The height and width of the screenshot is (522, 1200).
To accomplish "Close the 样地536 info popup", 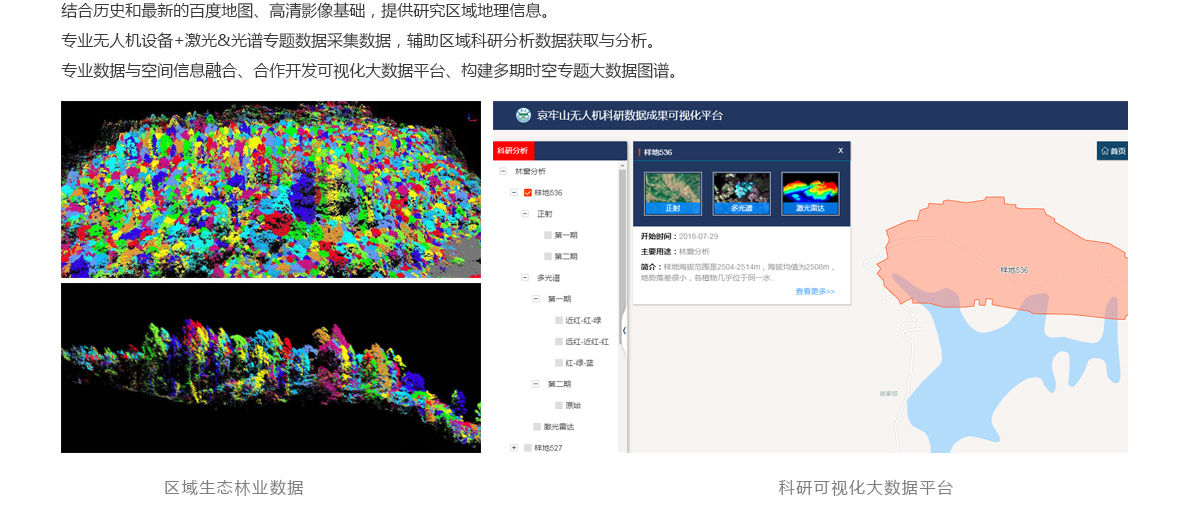I will [x=840, y=151].
